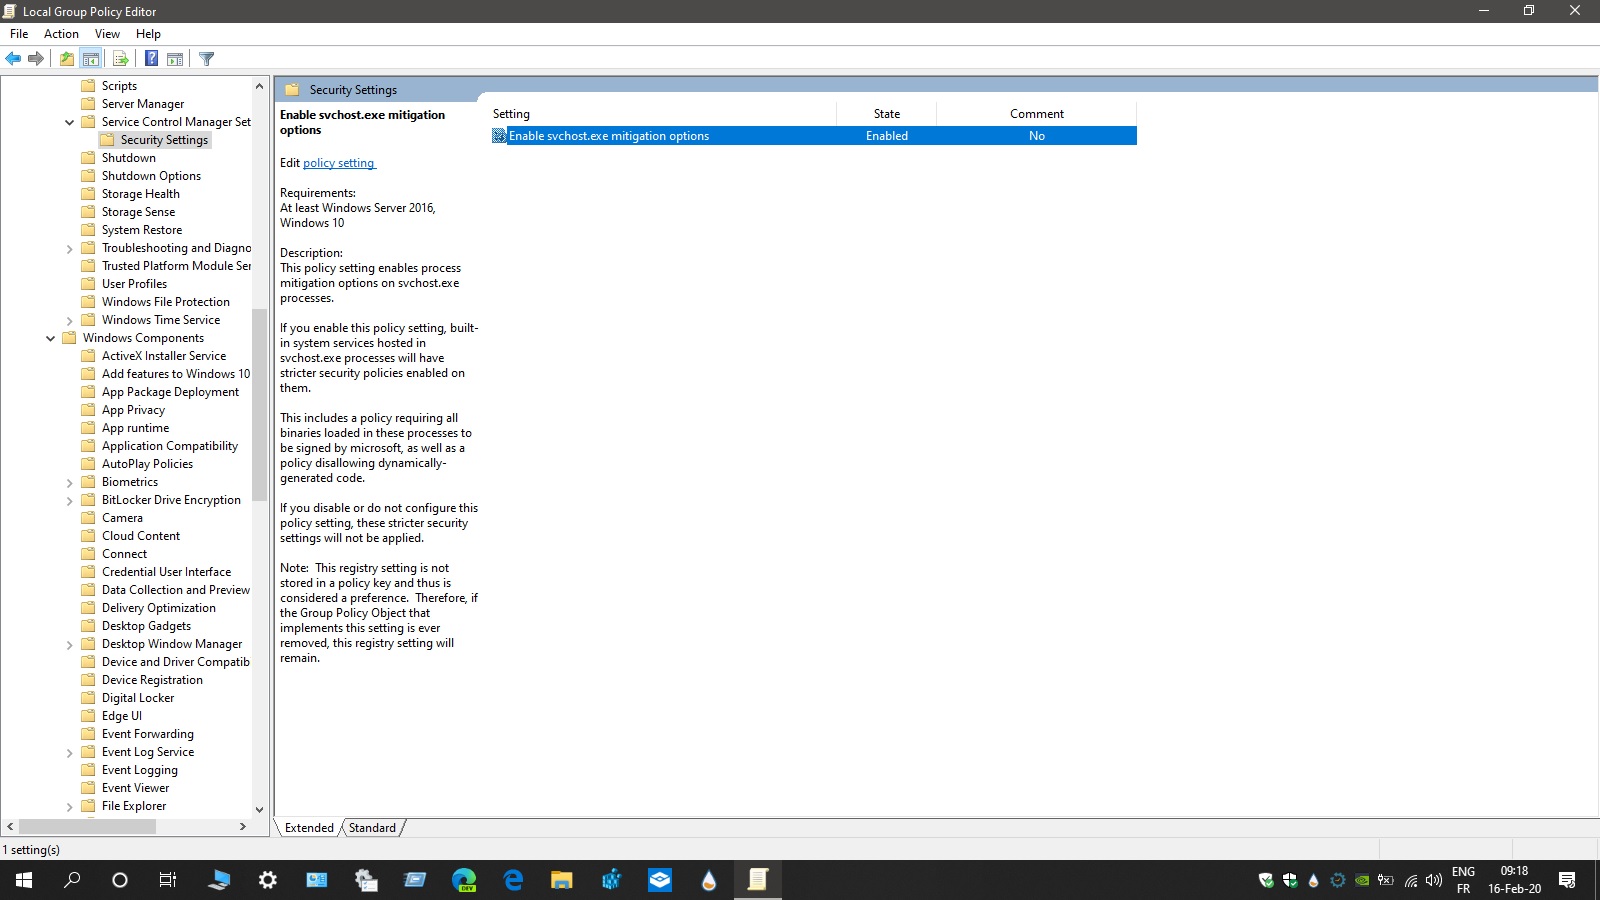
Task: Open the View menu
Action: tap(107, 34)
